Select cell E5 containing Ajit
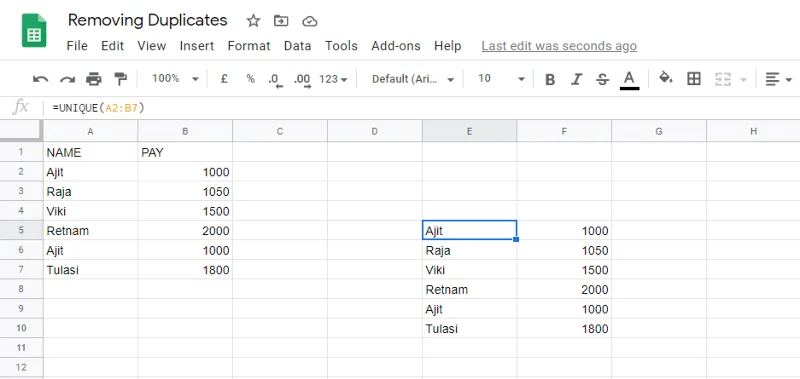The image size is (800, 379). coord(469,230)
